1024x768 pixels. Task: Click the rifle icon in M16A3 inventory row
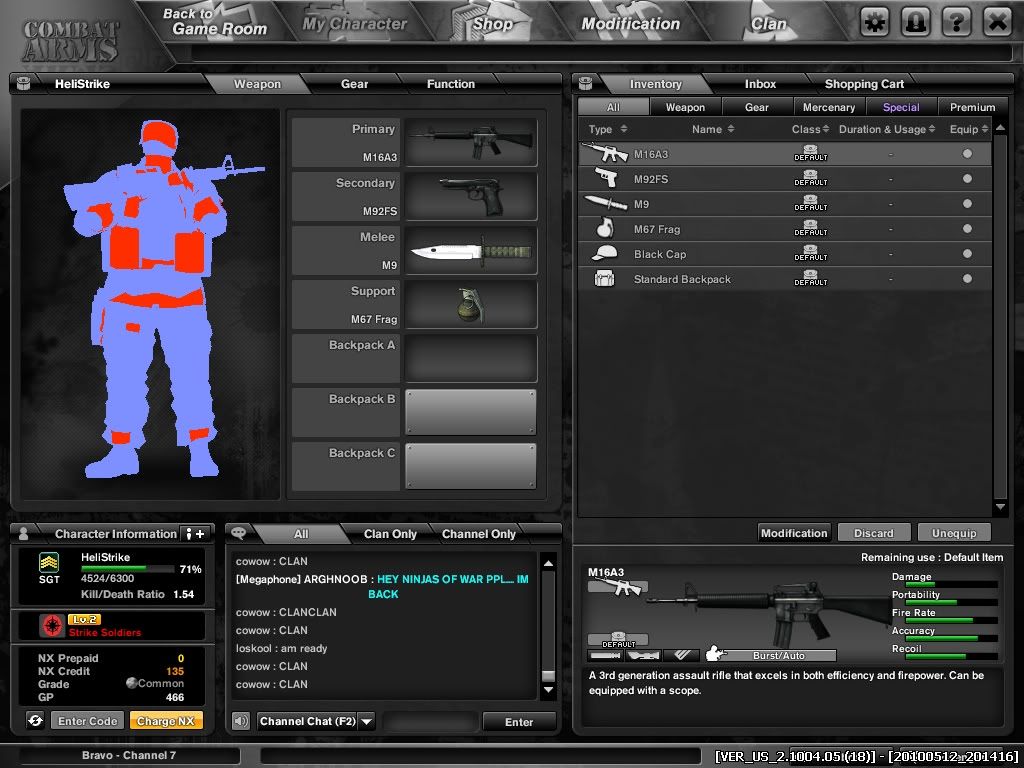[x=605, y=153]
